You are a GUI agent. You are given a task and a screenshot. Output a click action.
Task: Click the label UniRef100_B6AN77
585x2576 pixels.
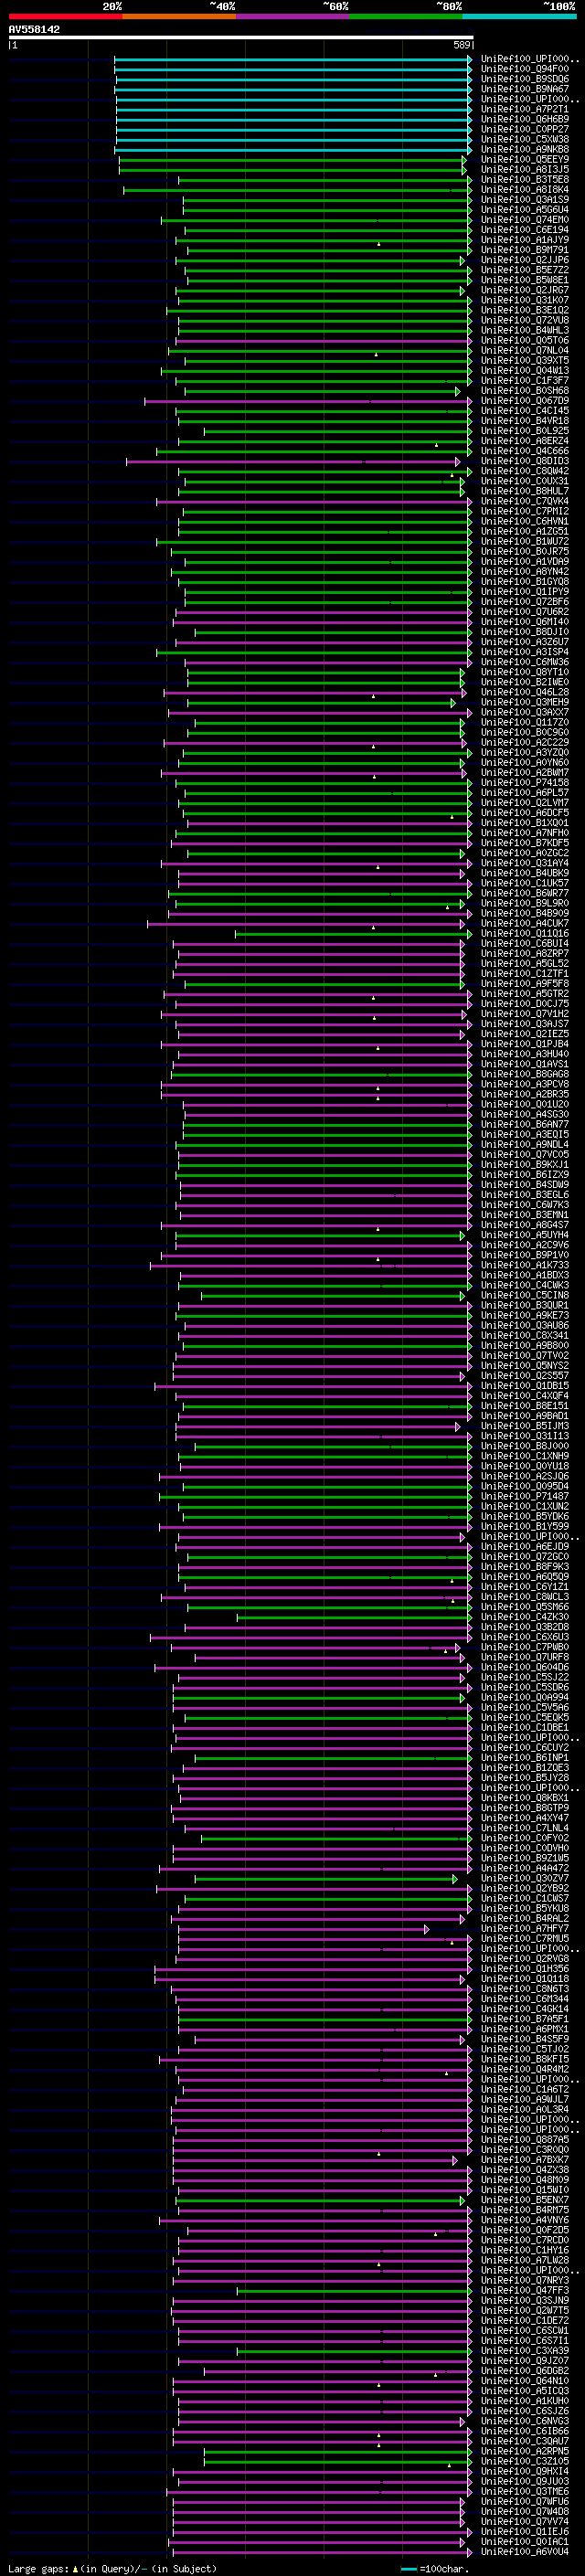coord(524,1124)
